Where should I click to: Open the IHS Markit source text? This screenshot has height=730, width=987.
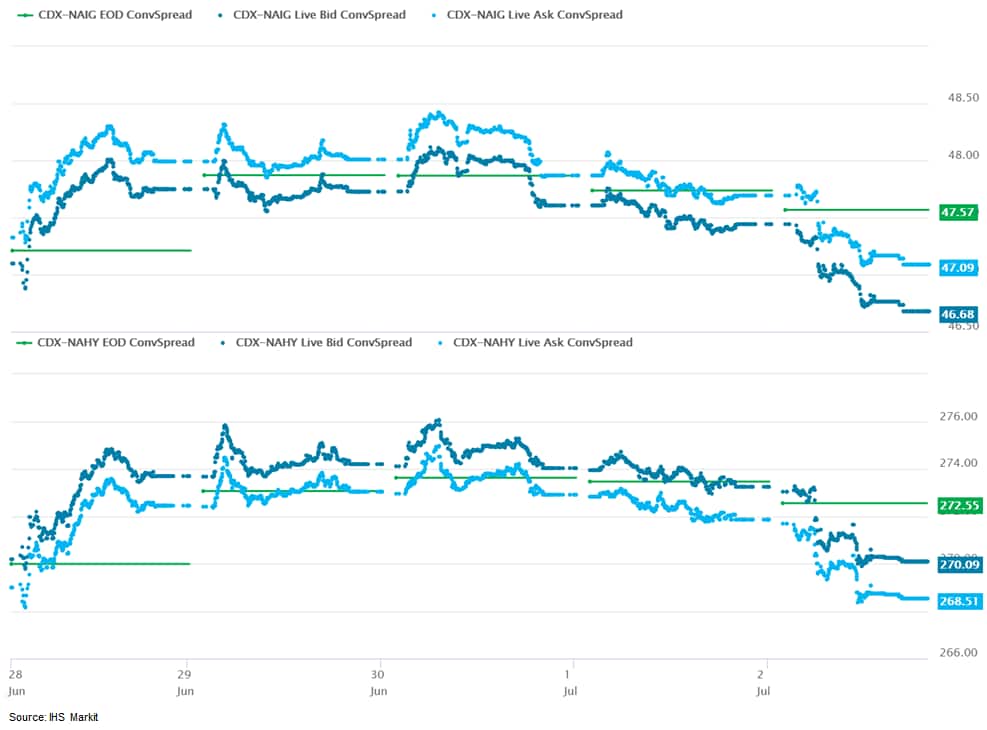pos(54,717)
